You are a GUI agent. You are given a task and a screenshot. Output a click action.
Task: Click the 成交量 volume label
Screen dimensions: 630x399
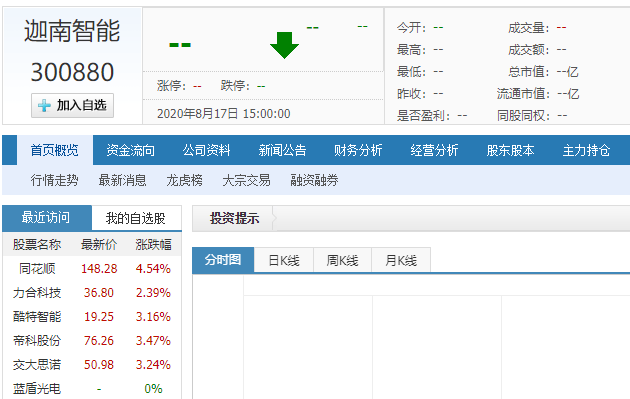[528, 28]
